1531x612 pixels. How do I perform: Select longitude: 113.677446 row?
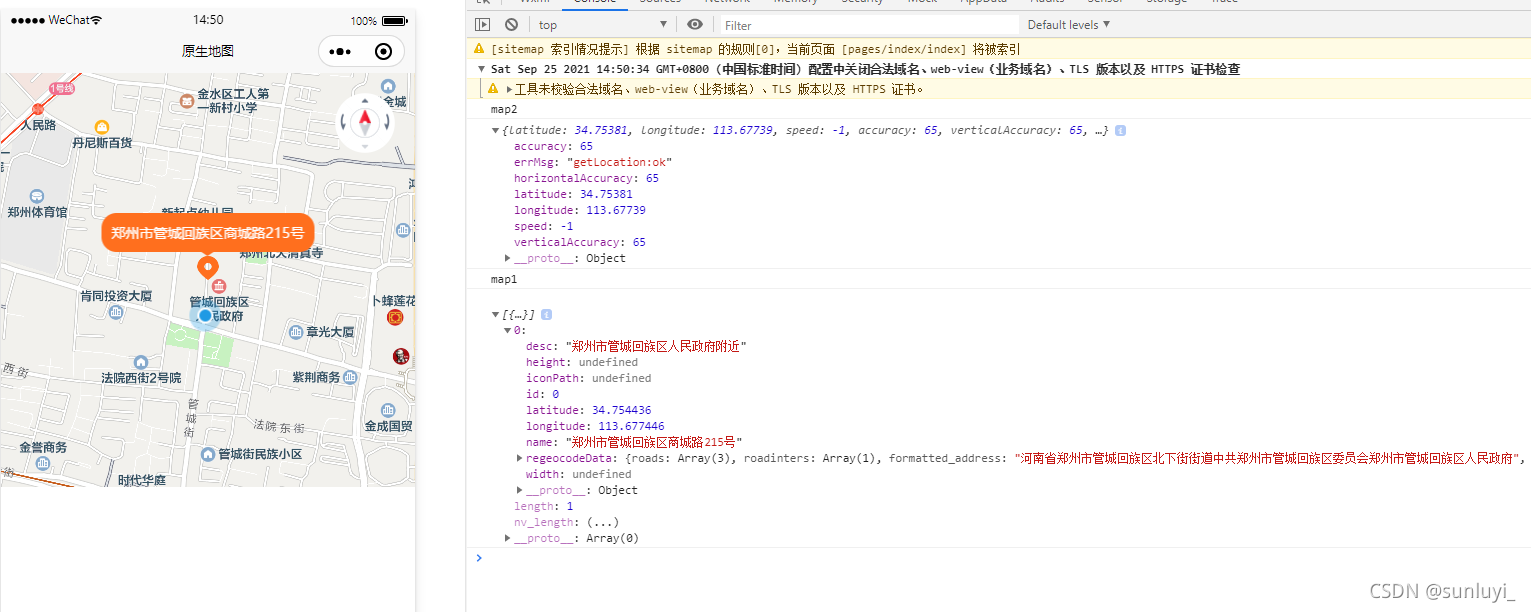coord(595,426)
